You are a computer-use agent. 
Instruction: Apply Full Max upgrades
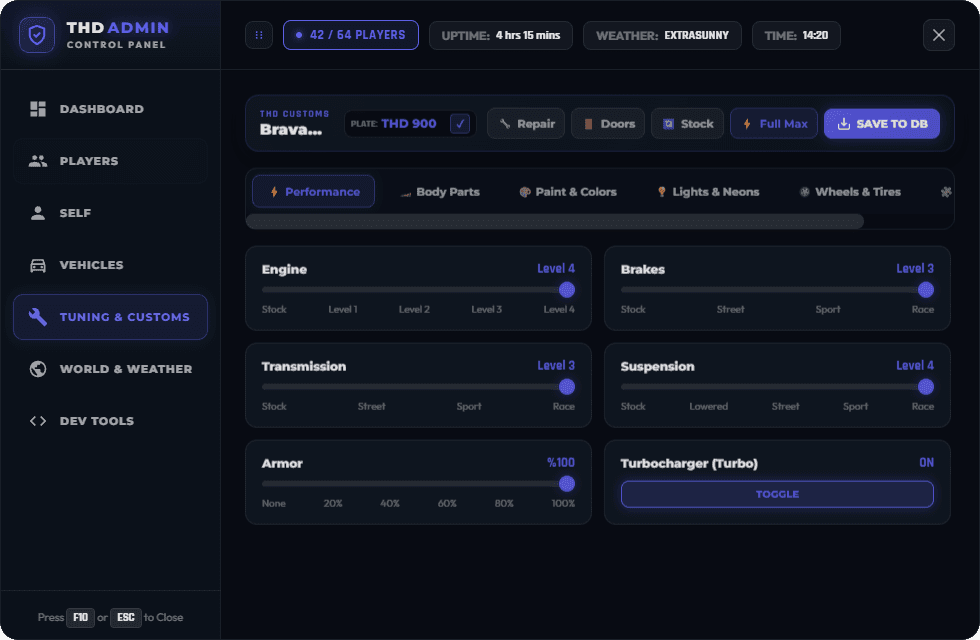[774, 124]
